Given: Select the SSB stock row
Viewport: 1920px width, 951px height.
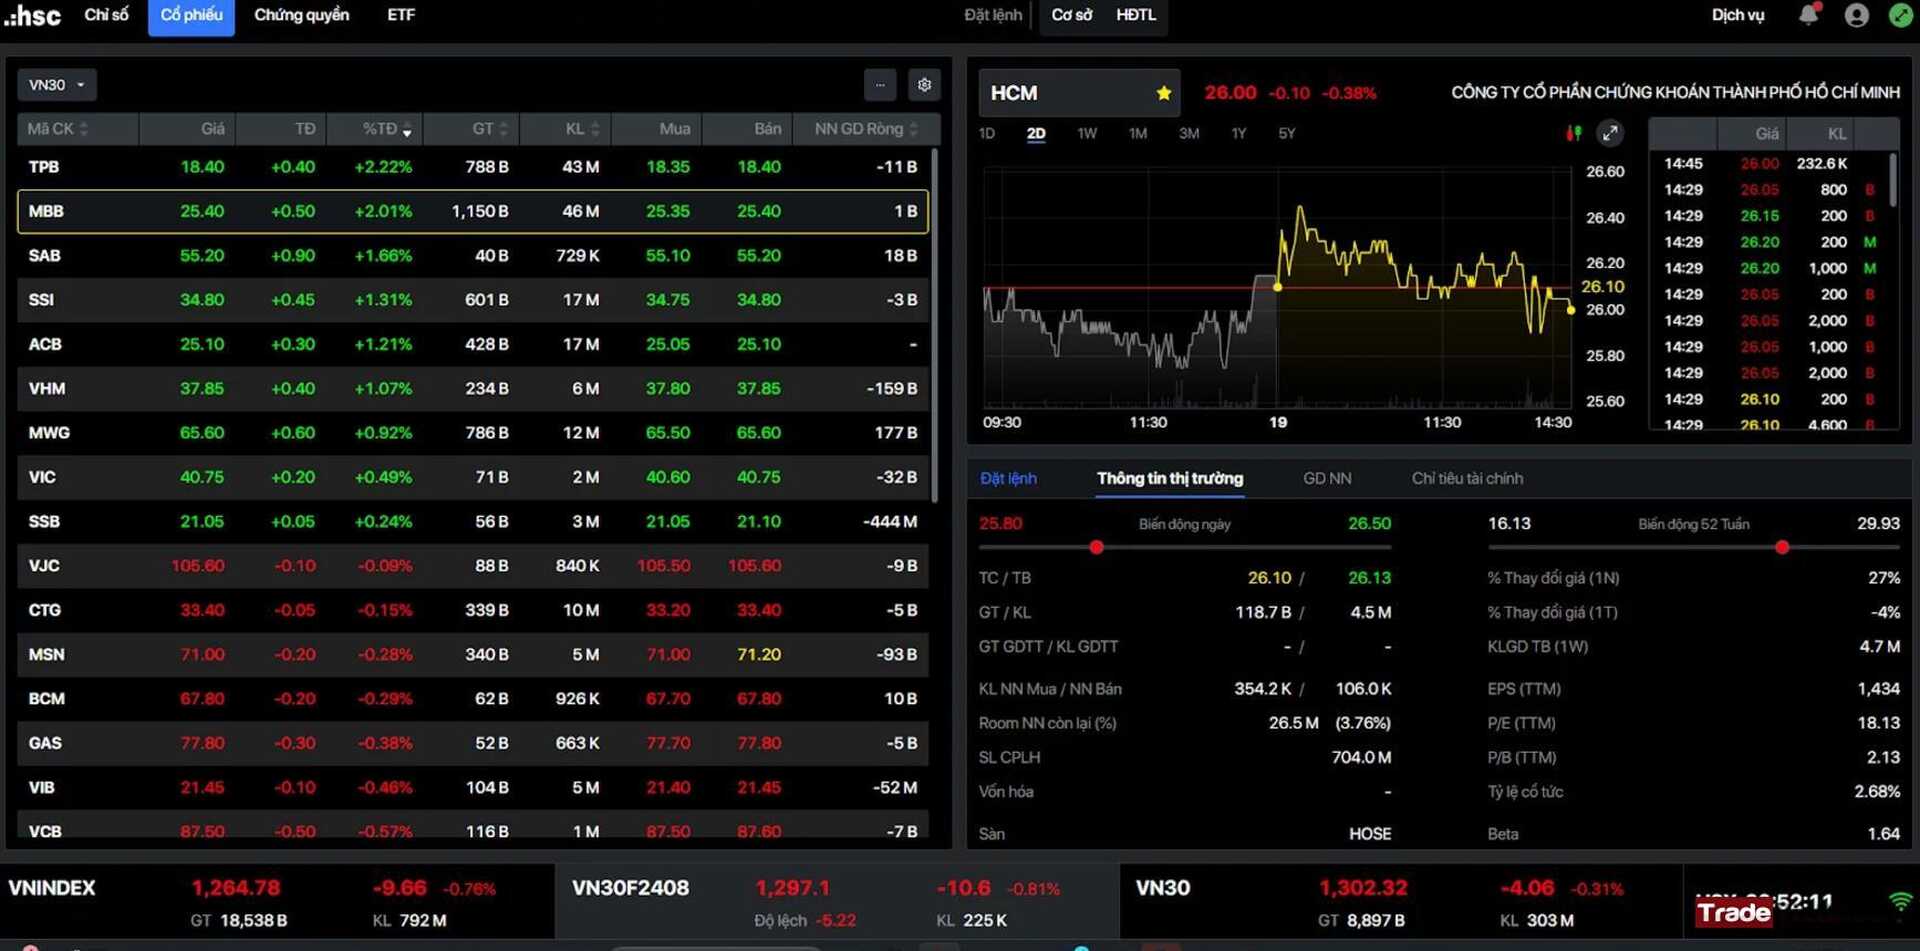Looking at the screenshot, I should [x=473, y=522].
